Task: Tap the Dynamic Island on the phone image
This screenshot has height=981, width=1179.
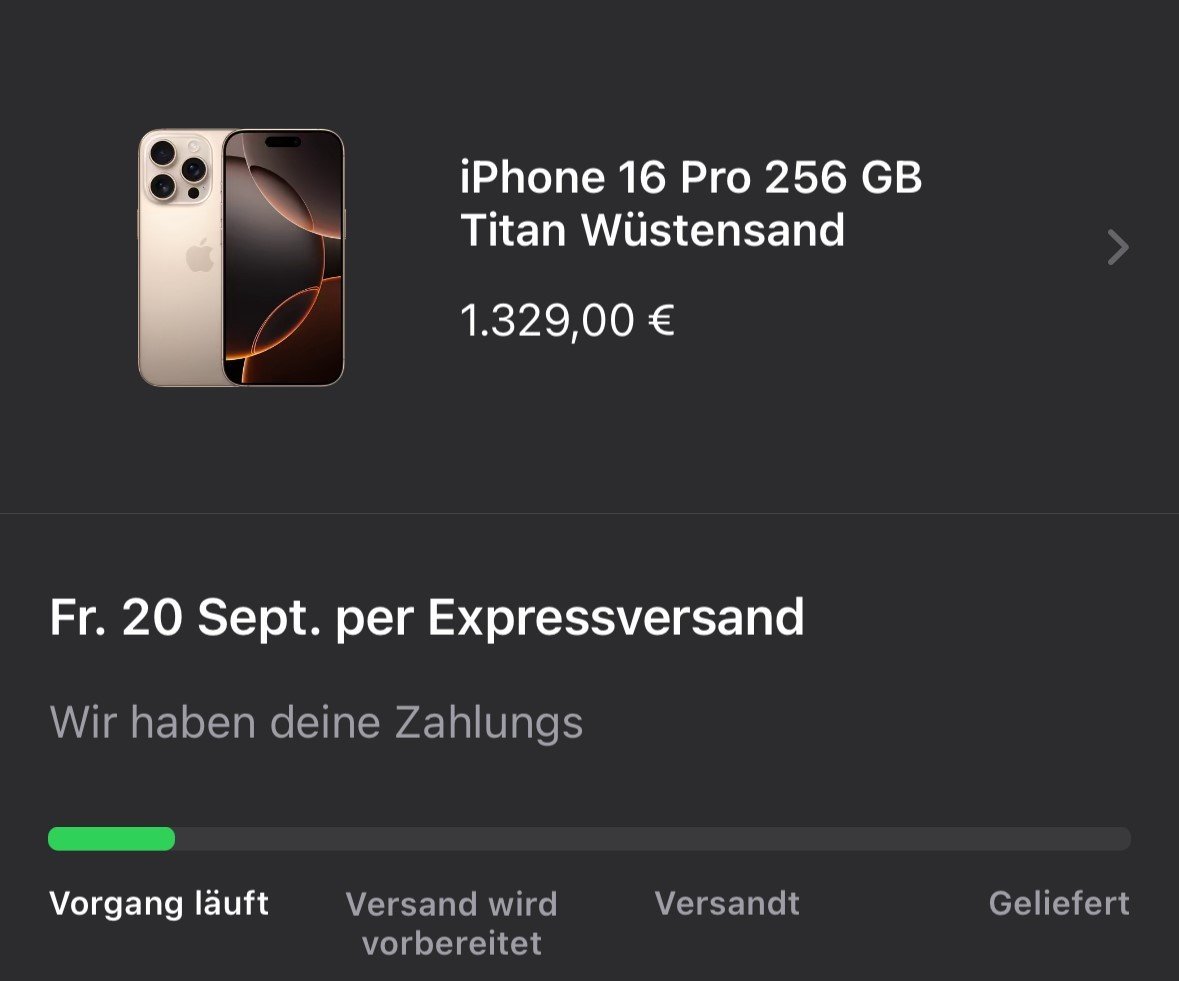Action: pos(283,142)
